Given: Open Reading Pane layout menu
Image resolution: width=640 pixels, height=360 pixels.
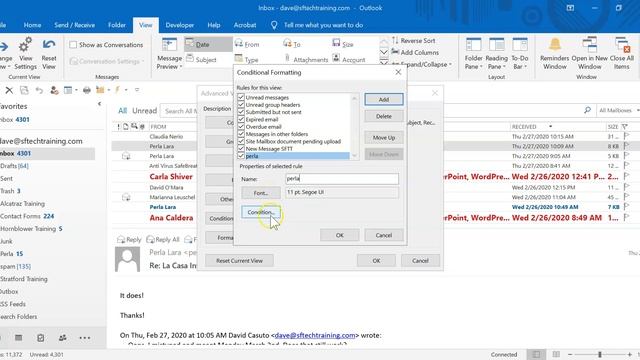Looking at the screenshot, I should click(496, 53).
